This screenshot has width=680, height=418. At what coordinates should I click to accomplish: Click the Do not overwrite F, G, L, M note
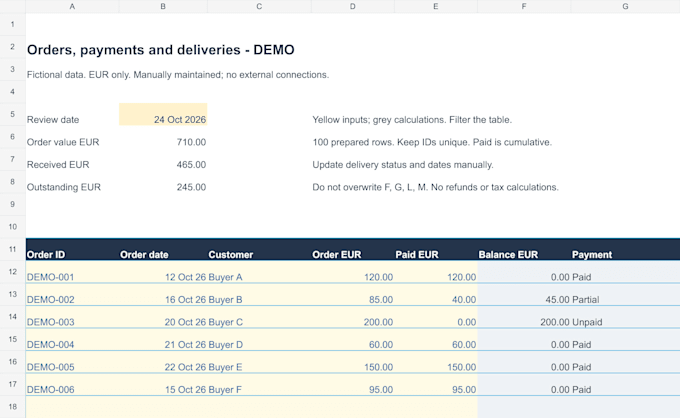[435, 187]
